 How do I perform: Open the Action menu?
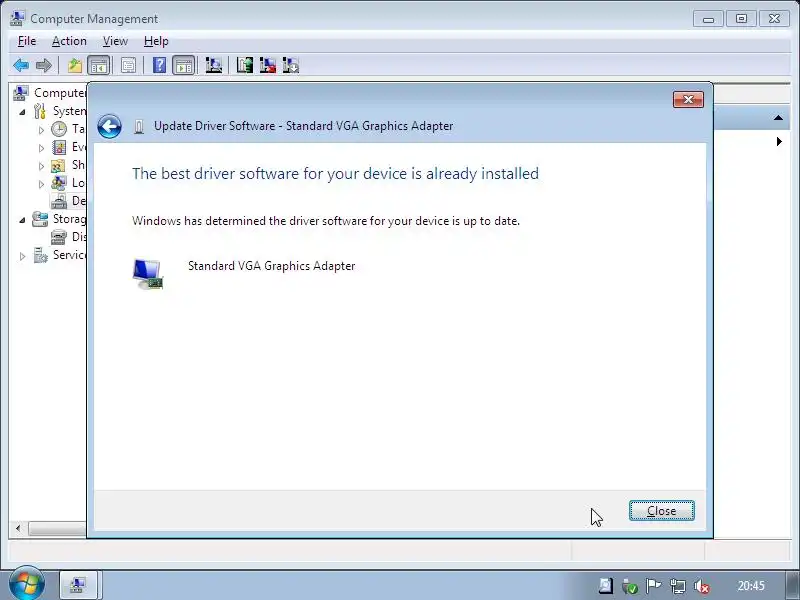tap(69, 41)
